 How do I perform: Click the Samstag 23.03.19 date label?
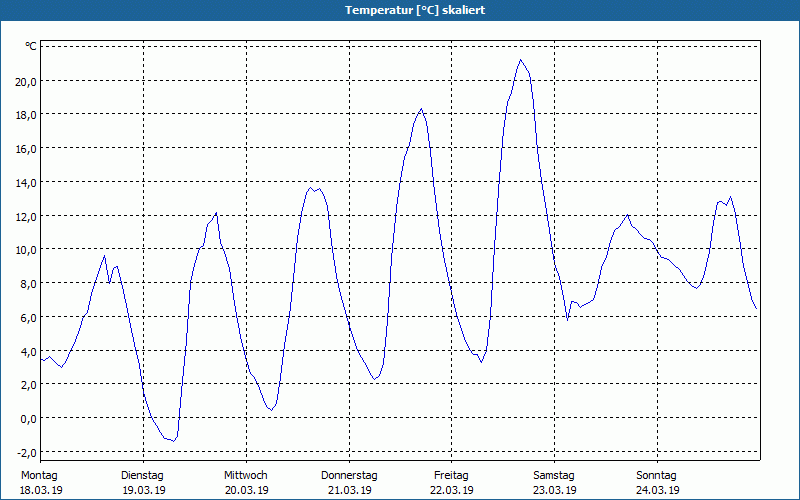point(554,483)
